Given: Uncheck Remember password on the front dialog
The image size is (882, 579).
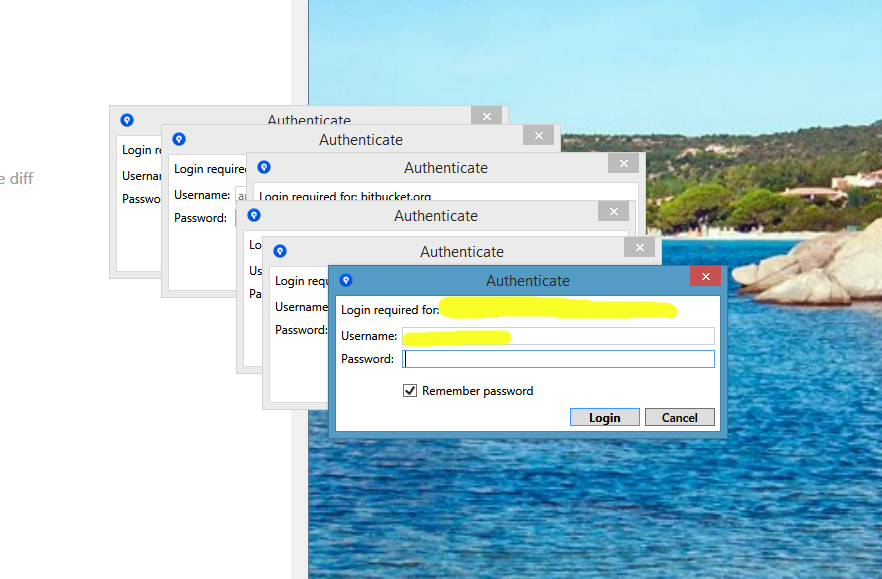Looking at the screenshot, I should tap(410, 390).
